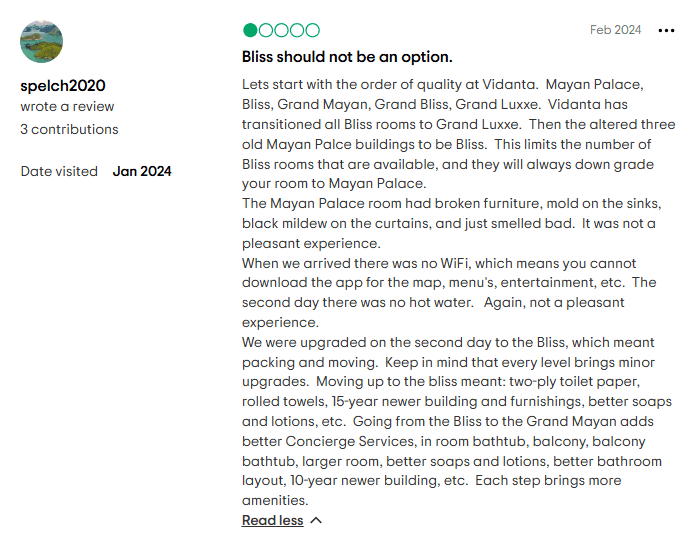
Task: Click the "3 contributions" text
Action: pyautogui.click(x=69, y=129)
